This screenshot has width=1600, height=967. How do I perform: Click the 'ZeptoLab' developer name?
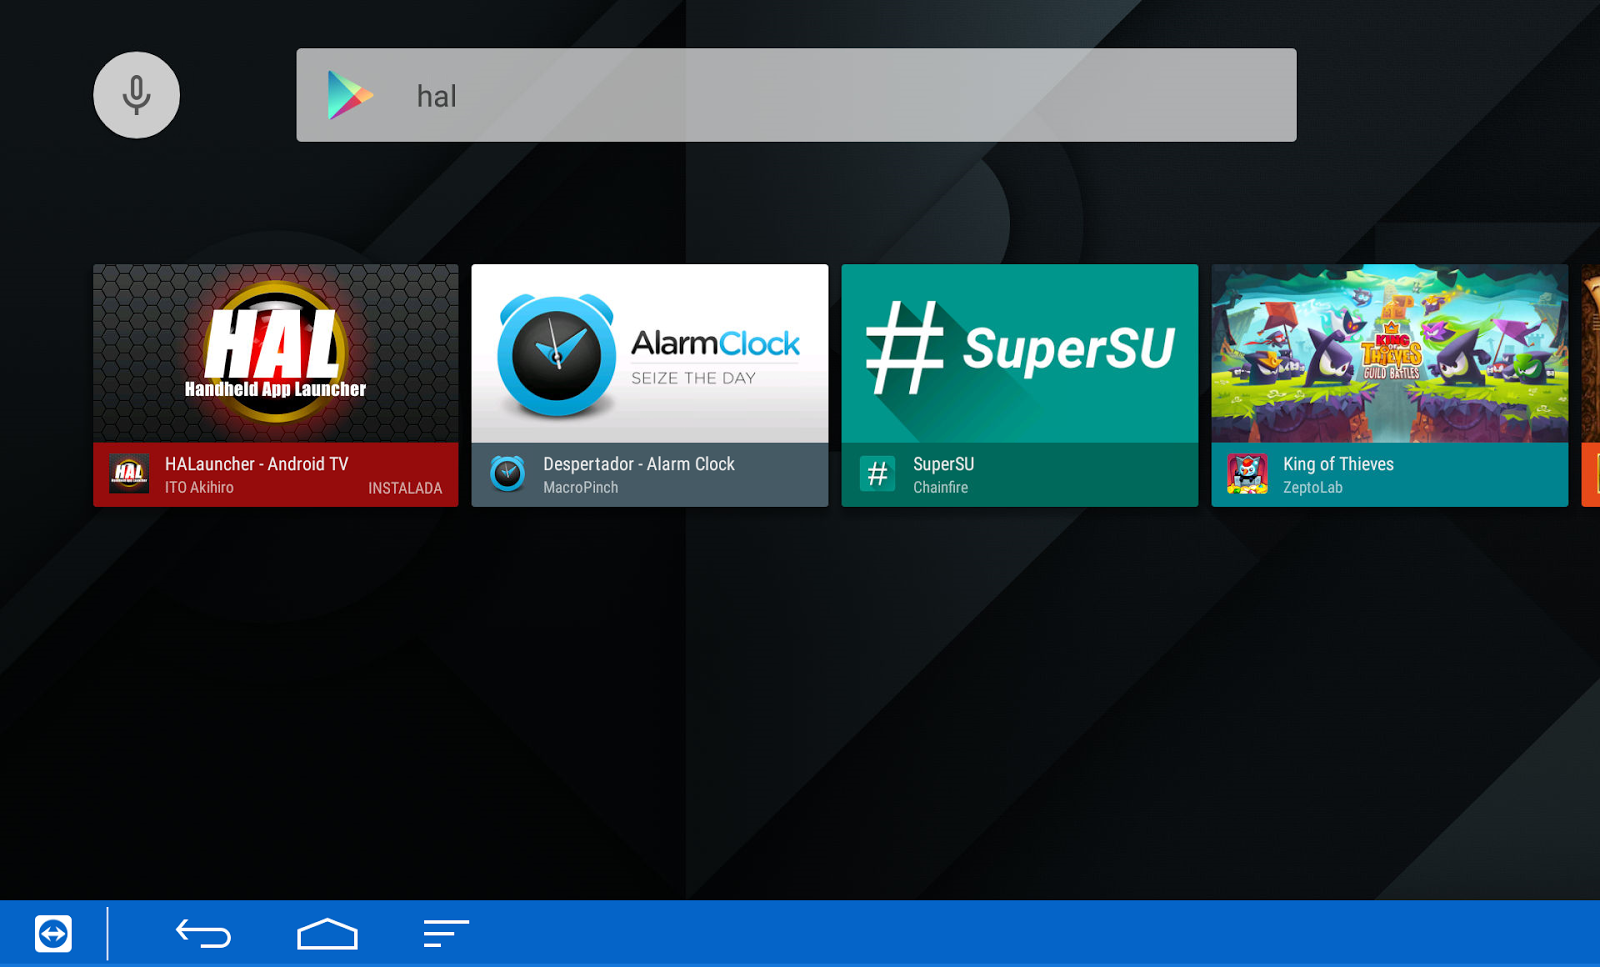click(1313, 488)
